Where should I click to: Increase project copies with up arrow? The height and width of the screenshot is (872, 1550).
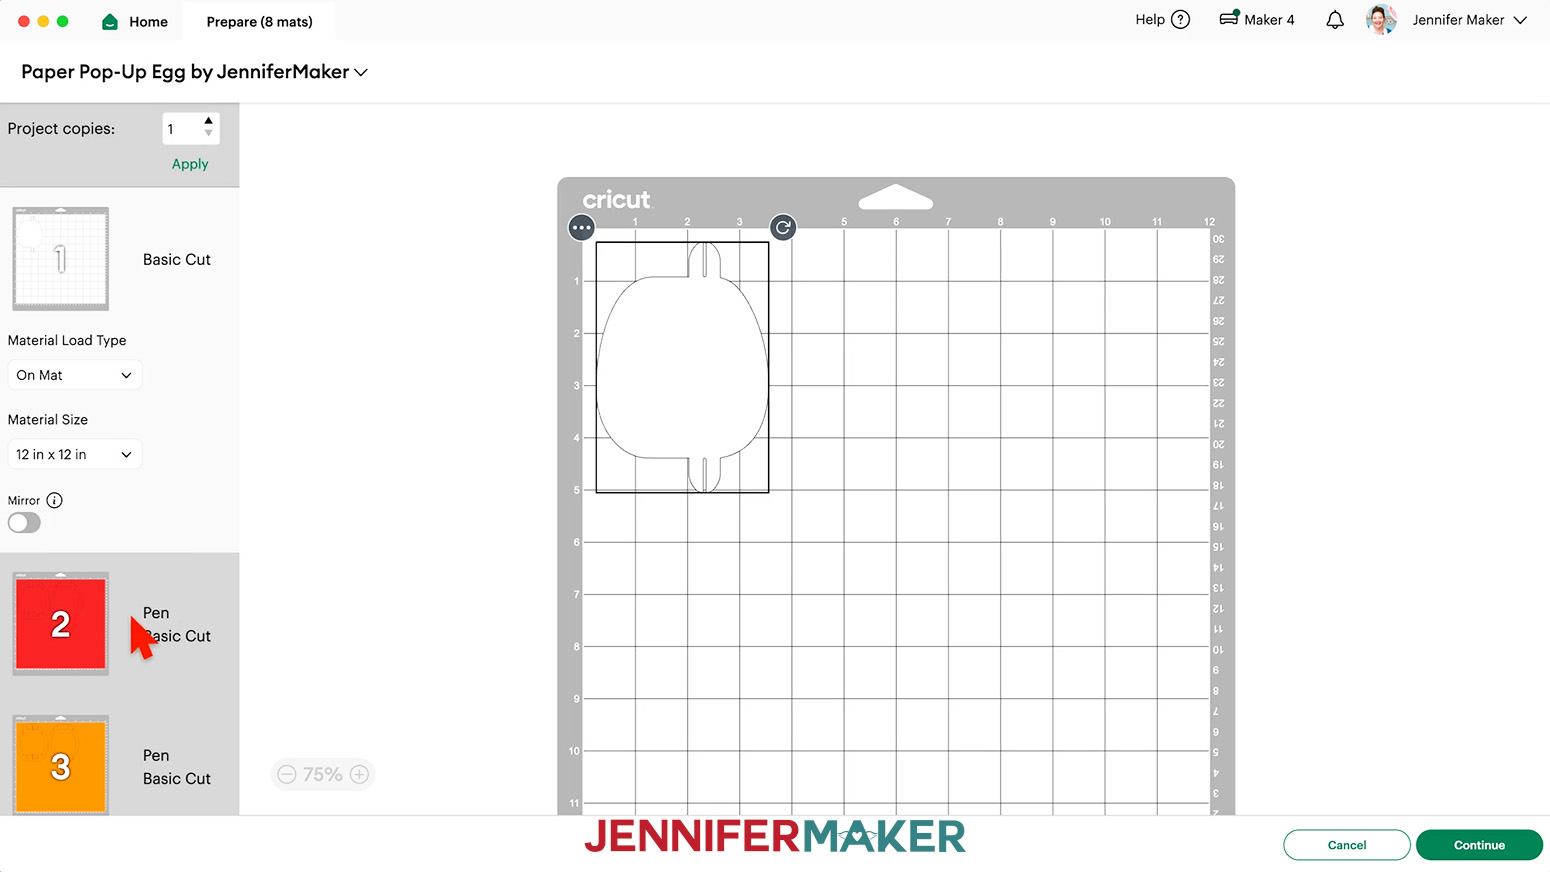pyautogui.click(x=208, y=121)
